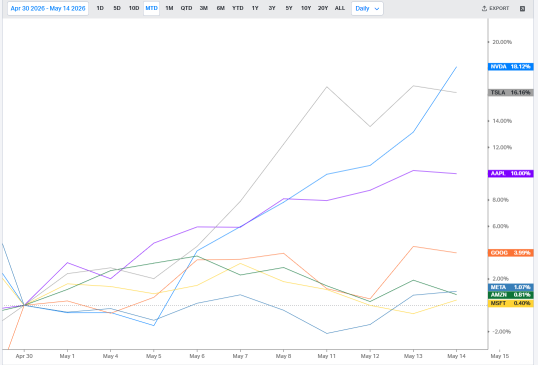Click the Apr 30 x-axis date

(x=24, y=356)
